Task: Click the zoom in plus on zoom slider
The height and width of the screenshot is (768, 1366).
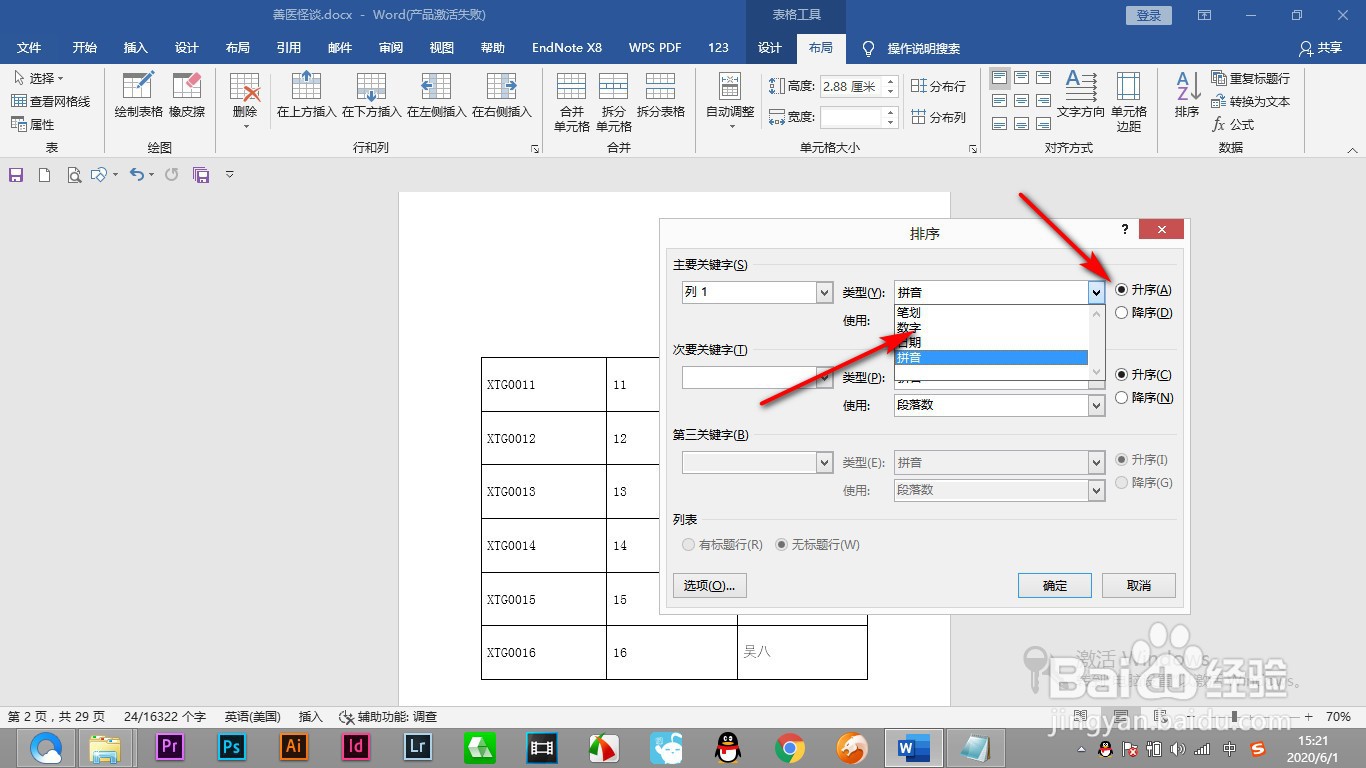Action: click(1308, 717)
